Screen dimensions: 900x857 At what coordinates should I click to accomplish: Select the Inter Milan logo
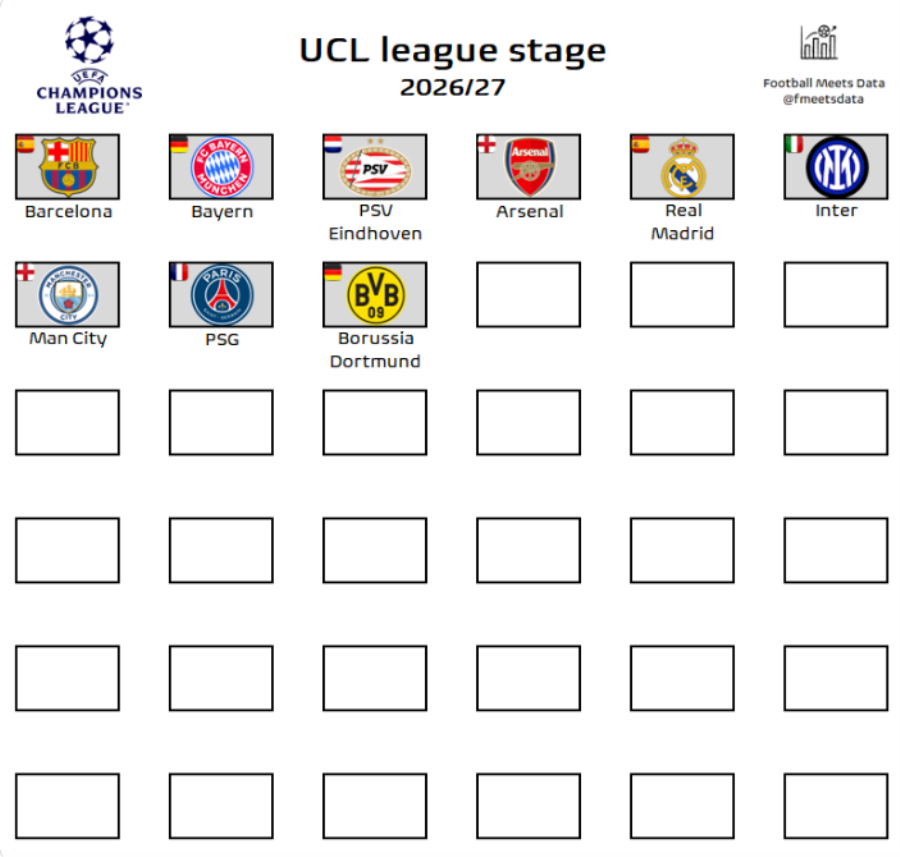point(836,167)
